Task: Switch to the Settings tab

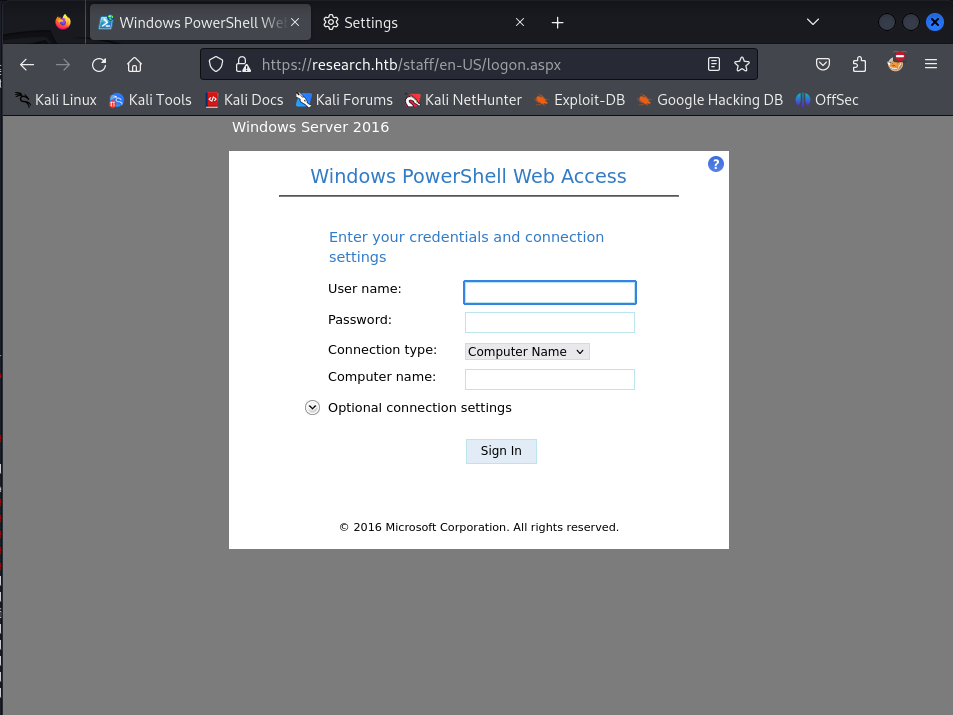Action: 422,22
